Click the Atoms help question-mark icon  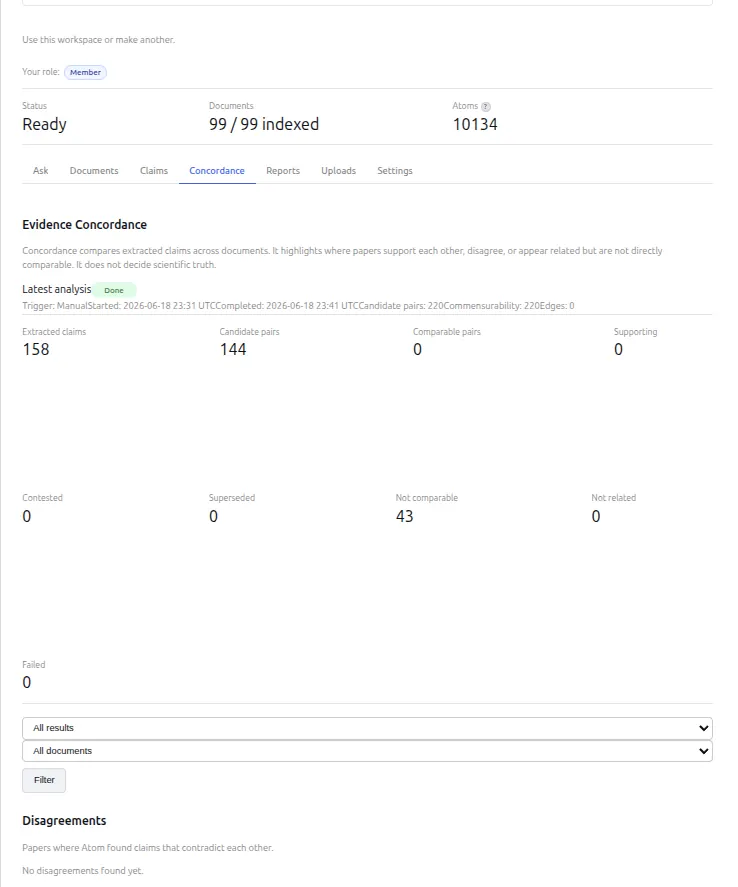coord(486,106)
